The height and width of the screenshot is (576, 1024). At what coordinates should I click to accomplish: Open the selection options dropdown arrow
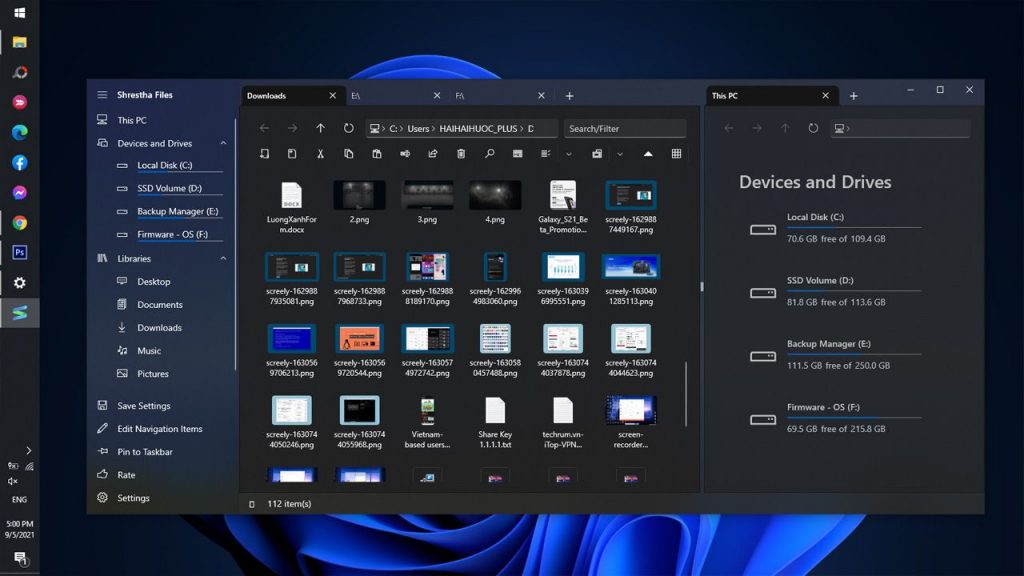point(569,154)
